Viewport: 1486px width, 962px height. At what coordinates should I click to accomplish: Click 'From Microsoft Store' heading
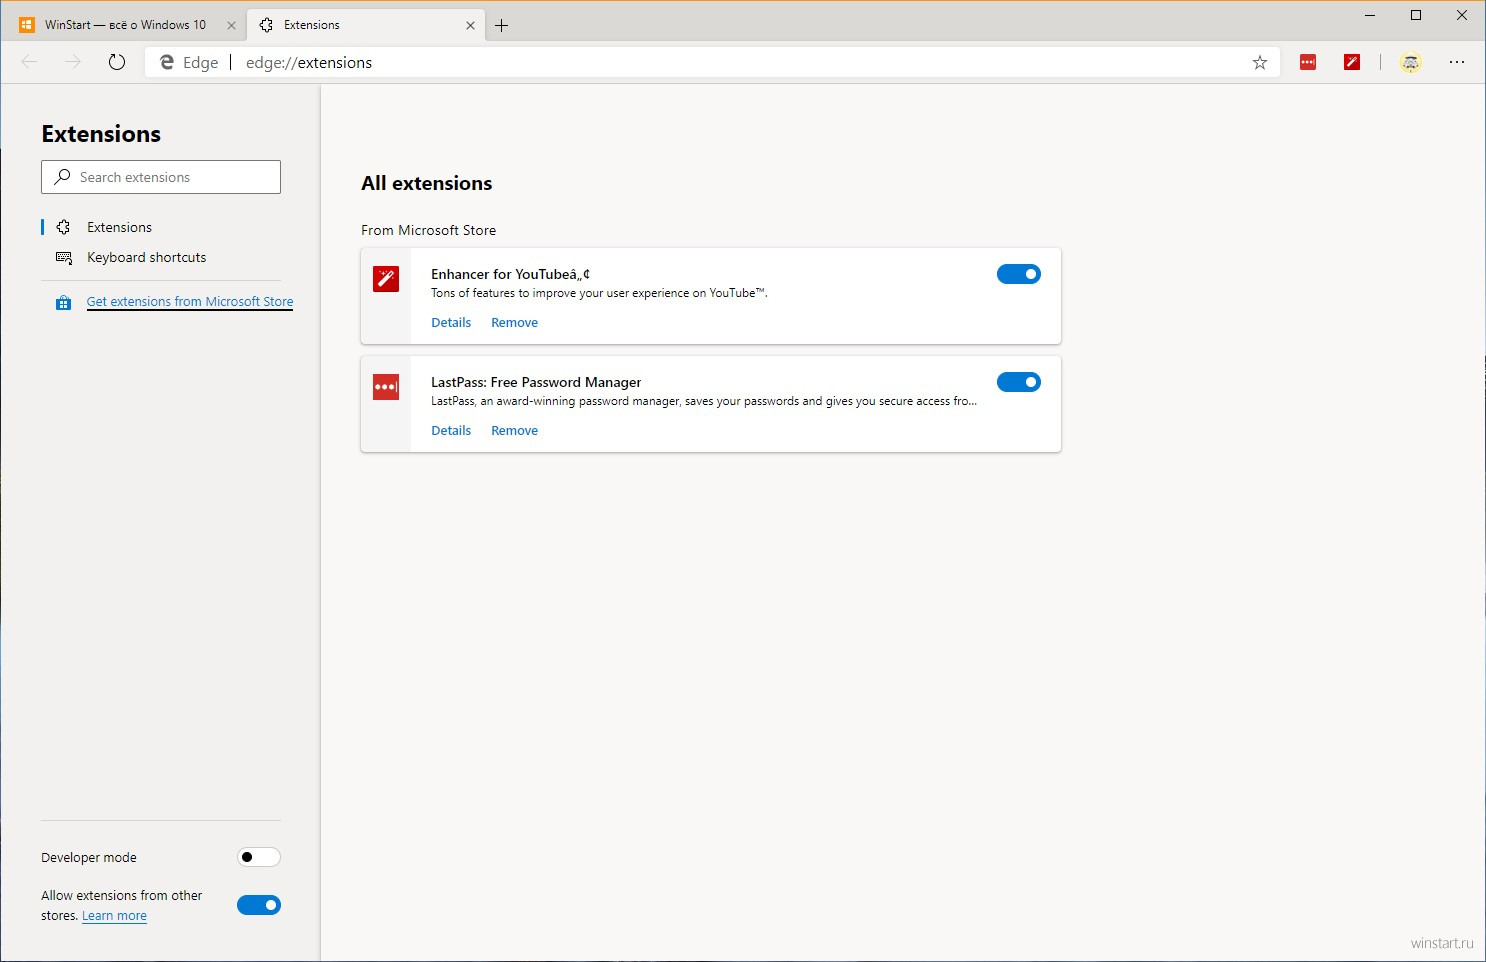428,230
